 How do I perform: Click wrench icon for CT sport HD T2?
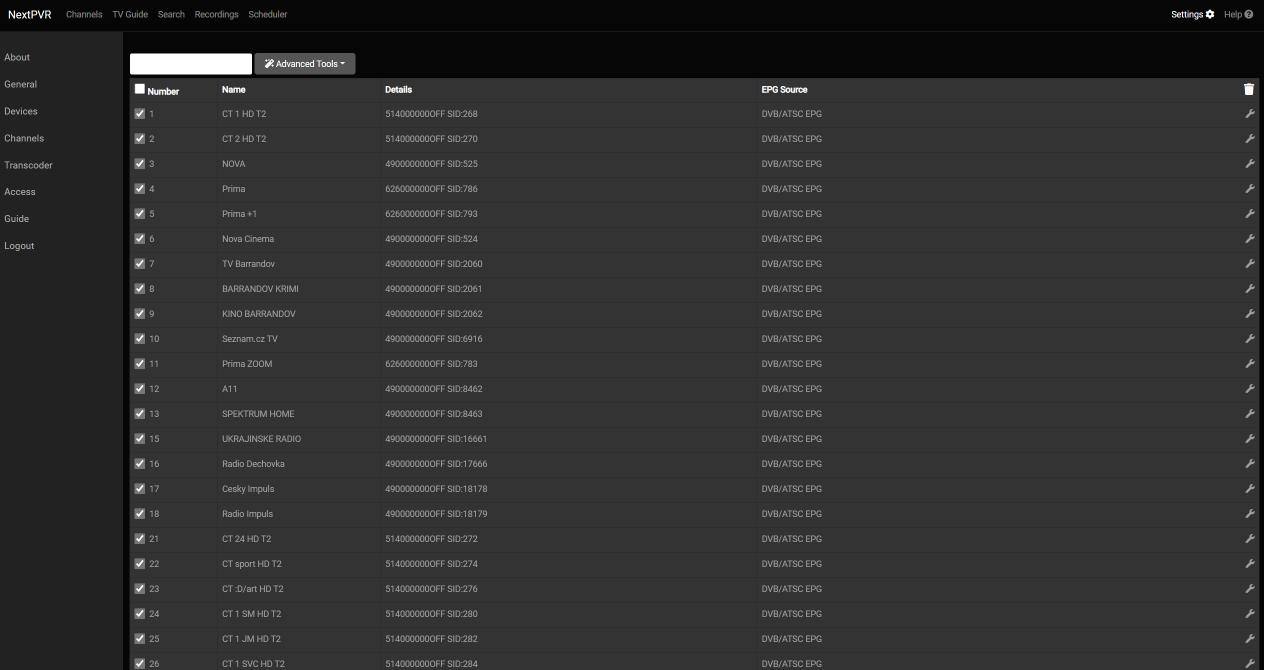tap(1249, 564)
